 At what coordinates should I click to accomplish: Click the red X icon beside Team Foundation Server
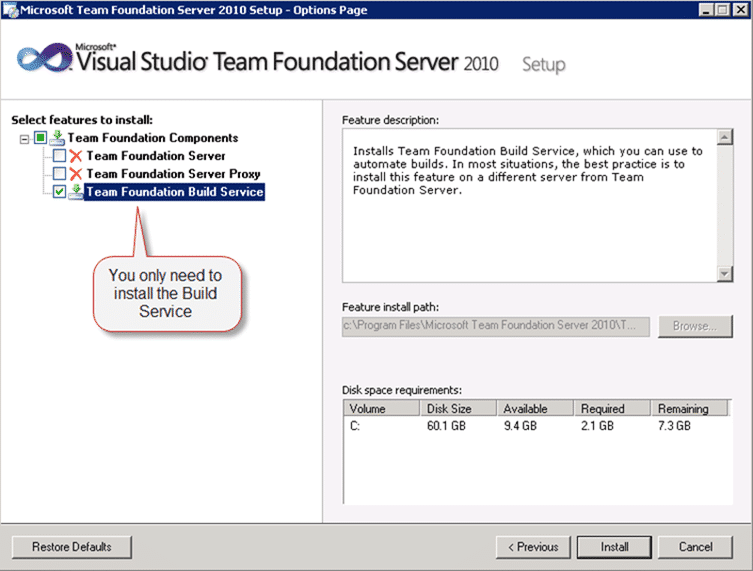point(75,156)
